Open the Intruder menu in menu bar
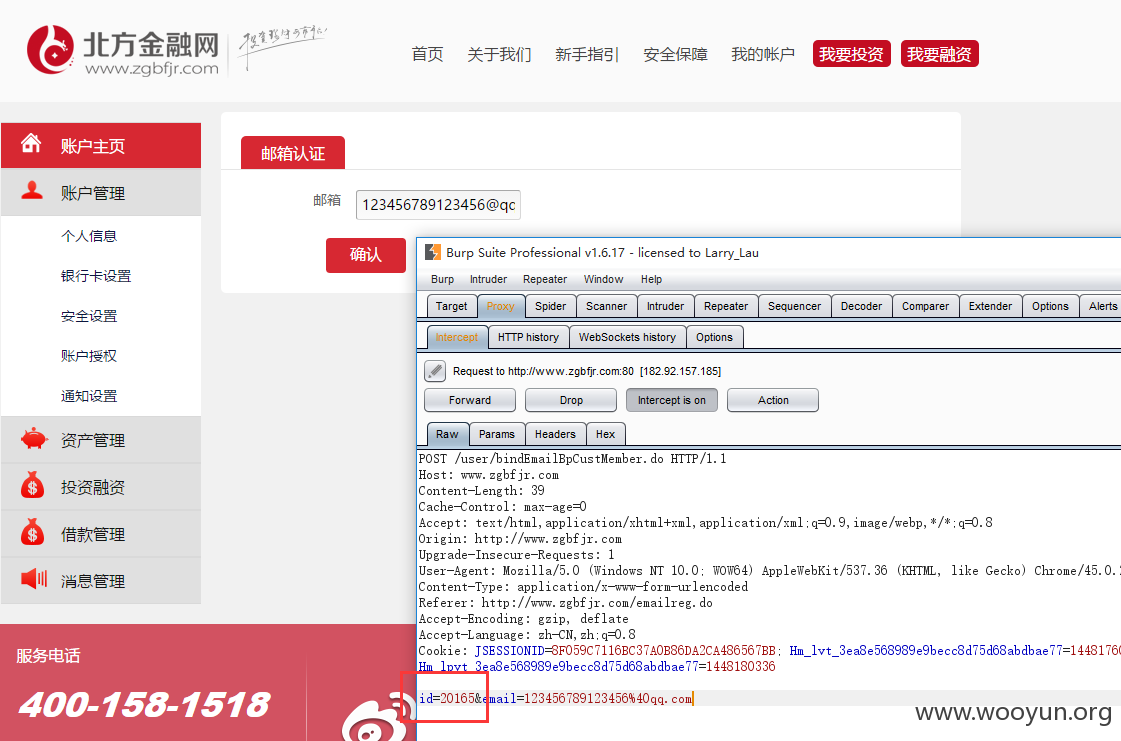Viewport: 1121px width, 741px height. pyautogui.click(x=488, y=279)
